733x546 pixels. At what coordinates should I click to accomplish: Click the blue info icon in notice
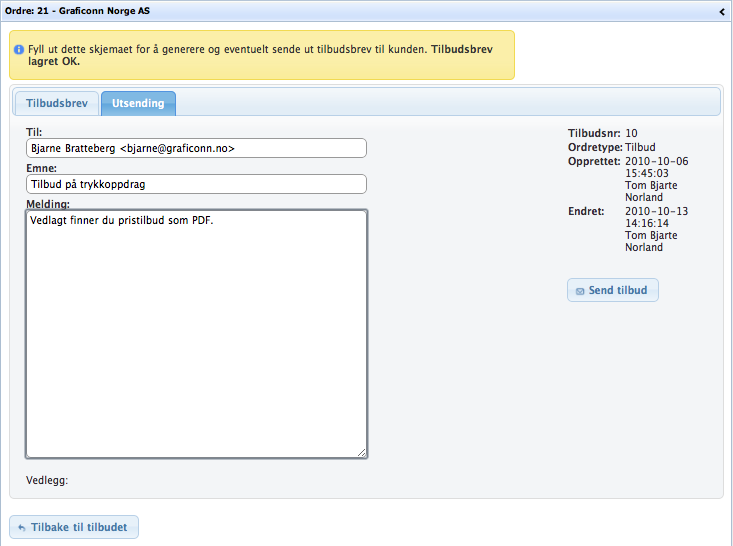18,48
